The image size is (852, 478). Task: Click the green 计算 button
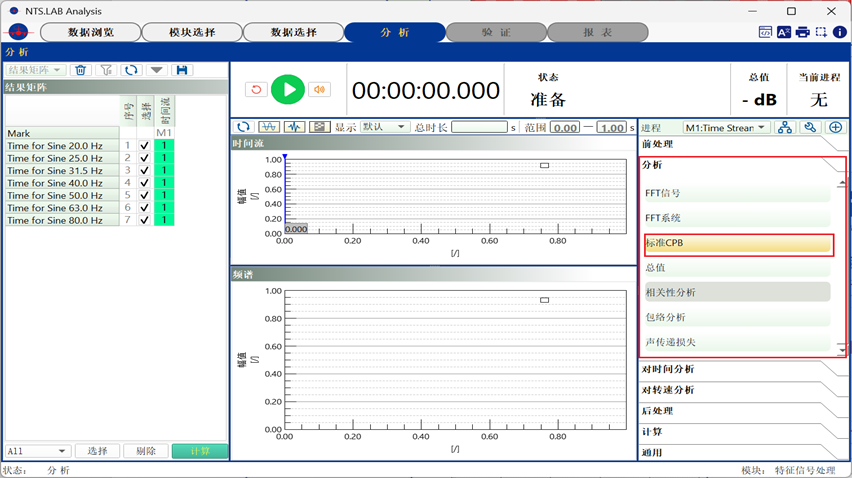tap(199, 451)
